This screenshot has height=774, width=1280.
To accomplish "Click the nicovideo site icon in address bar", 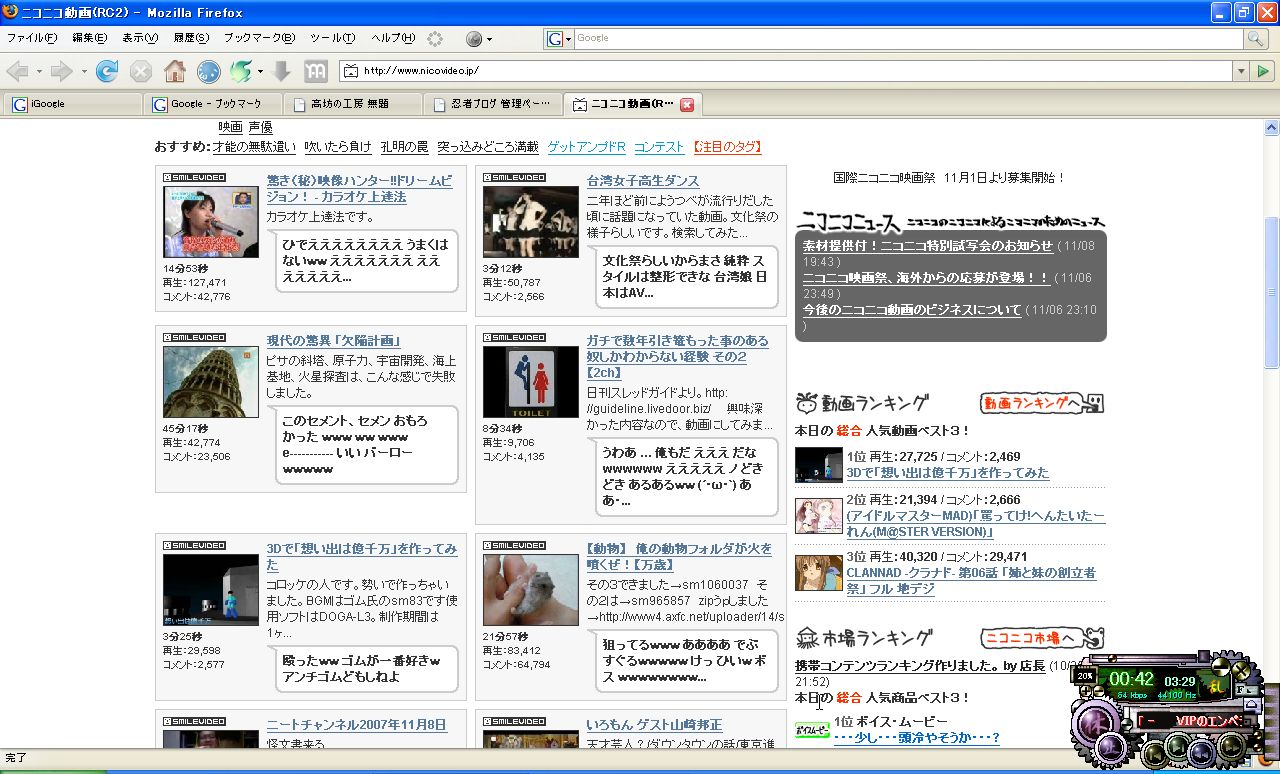I will (x=350, y=71).
